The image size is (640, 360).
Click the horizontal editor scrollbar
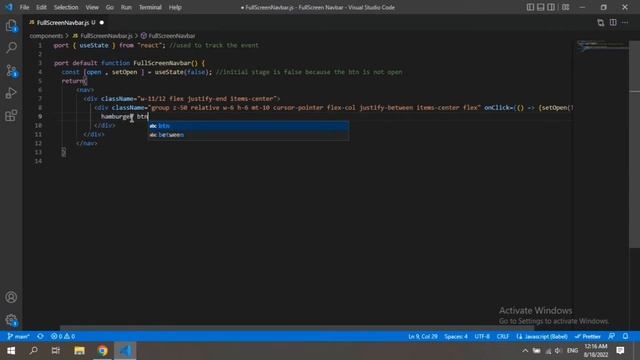click(297, 328)
